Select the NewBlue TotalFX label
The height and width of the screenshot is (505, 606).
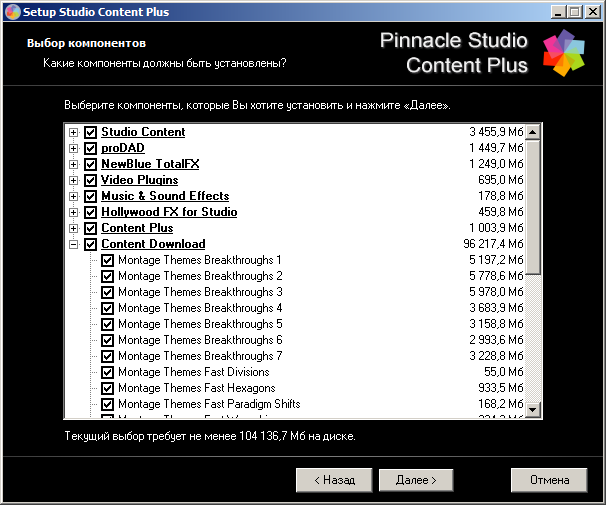pos(150,164)
